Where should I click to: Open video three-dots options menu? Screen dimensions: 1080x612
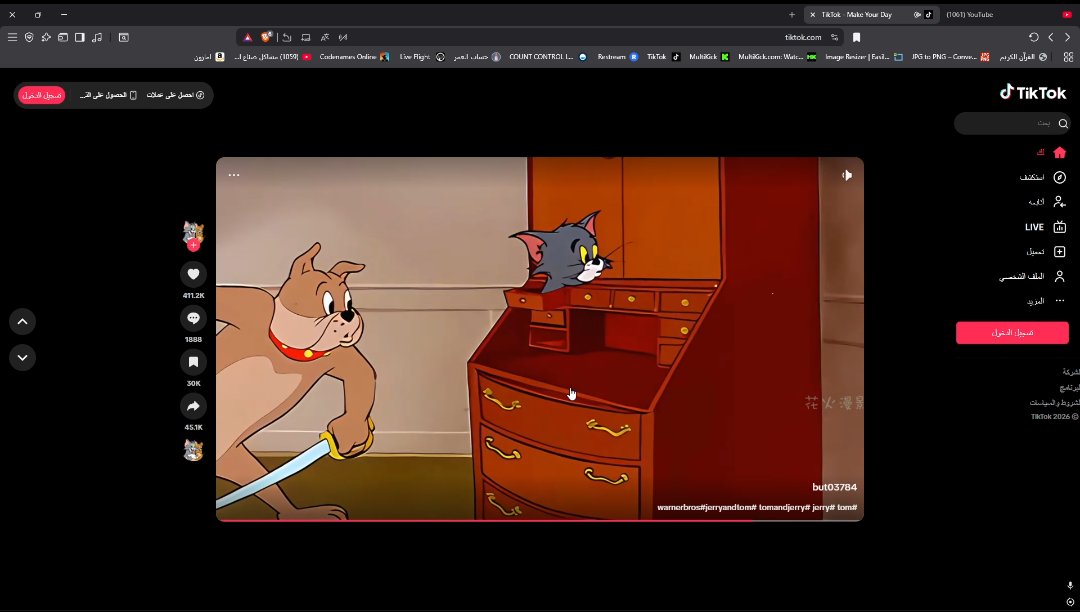coord(234,175)
